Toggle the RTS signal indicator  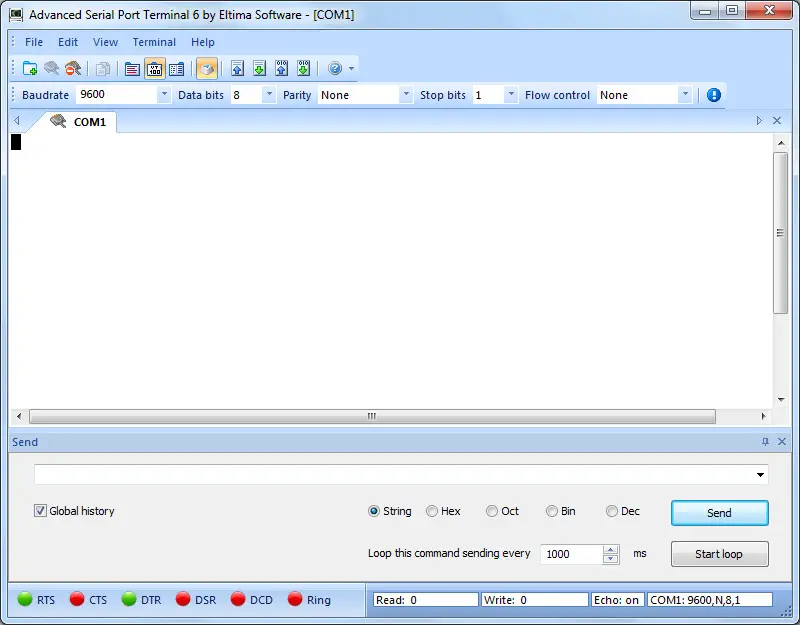pos(25,599)
